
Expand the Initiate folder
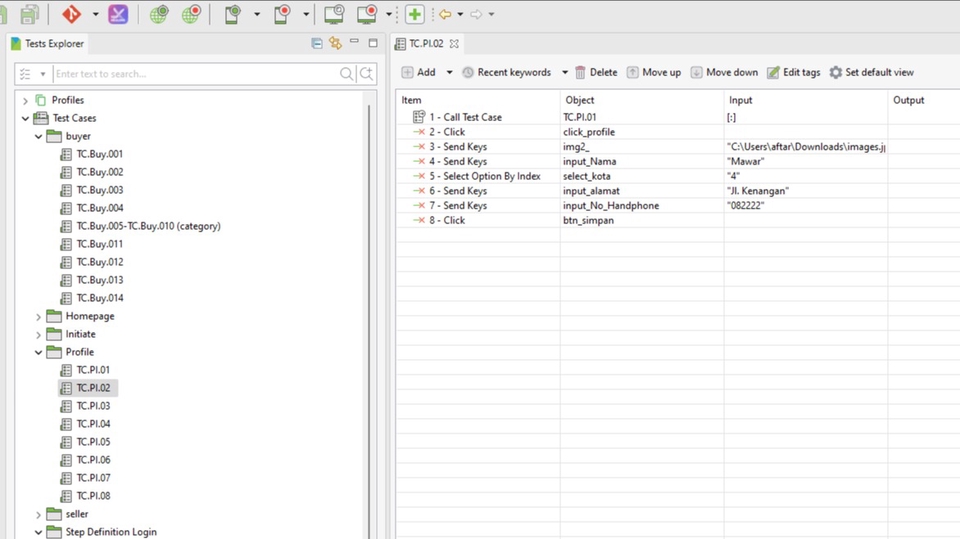39,334
